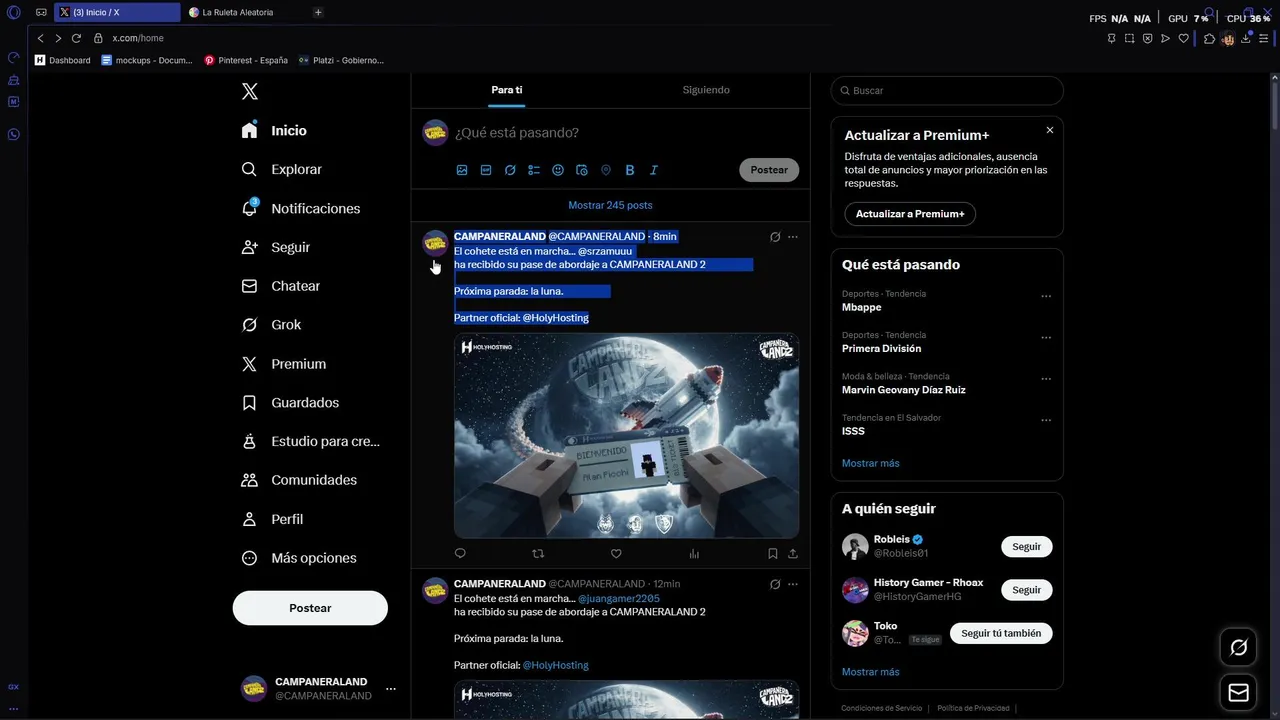1280x720 pixels.
Task: Click the Grok icon in the composer toolbar
Action: pos(510,170)
